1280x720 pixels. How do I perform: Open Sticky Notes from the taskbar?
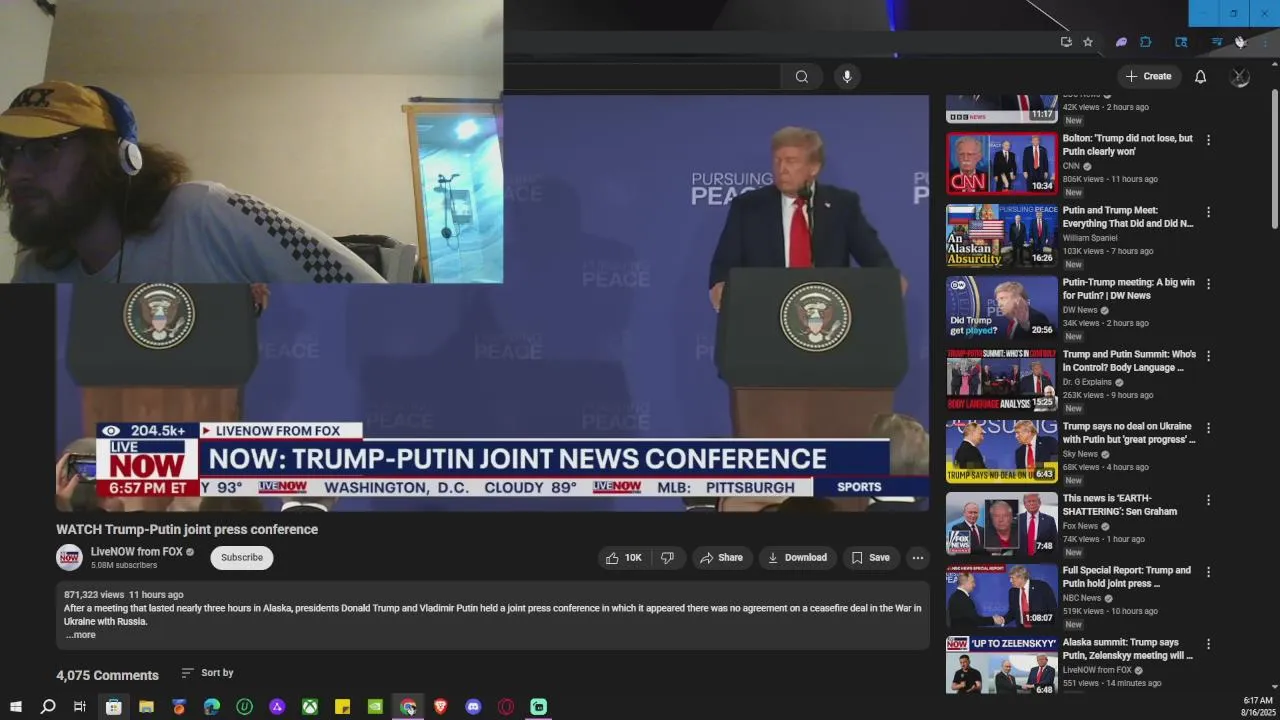[x=342, y=707]
